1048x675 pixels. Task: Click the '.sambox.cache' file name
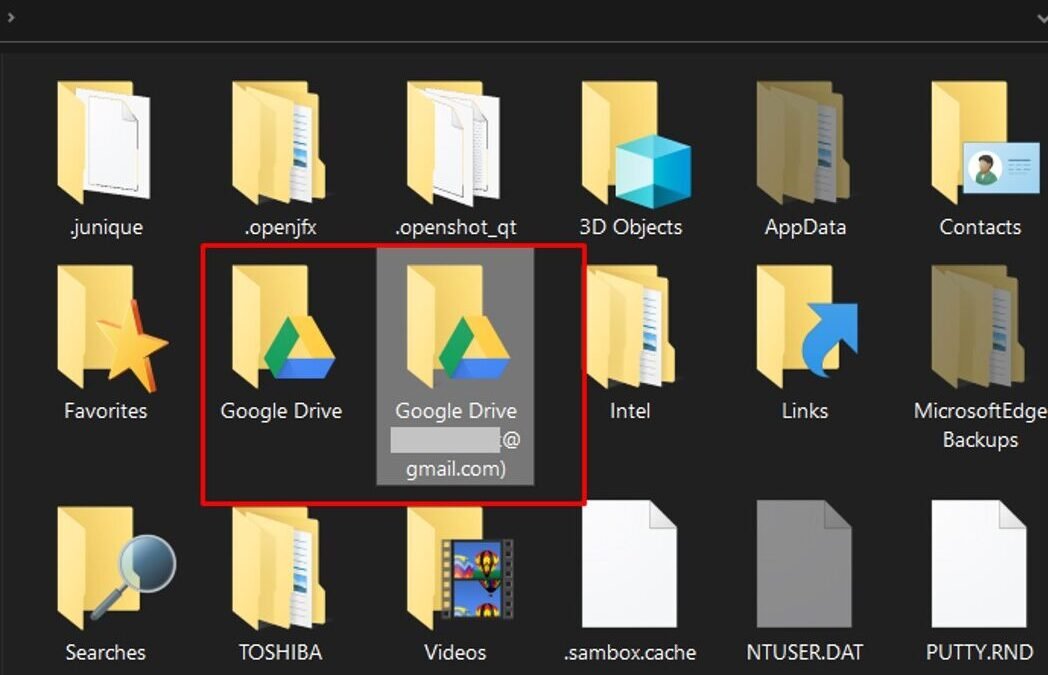point(630,652)
